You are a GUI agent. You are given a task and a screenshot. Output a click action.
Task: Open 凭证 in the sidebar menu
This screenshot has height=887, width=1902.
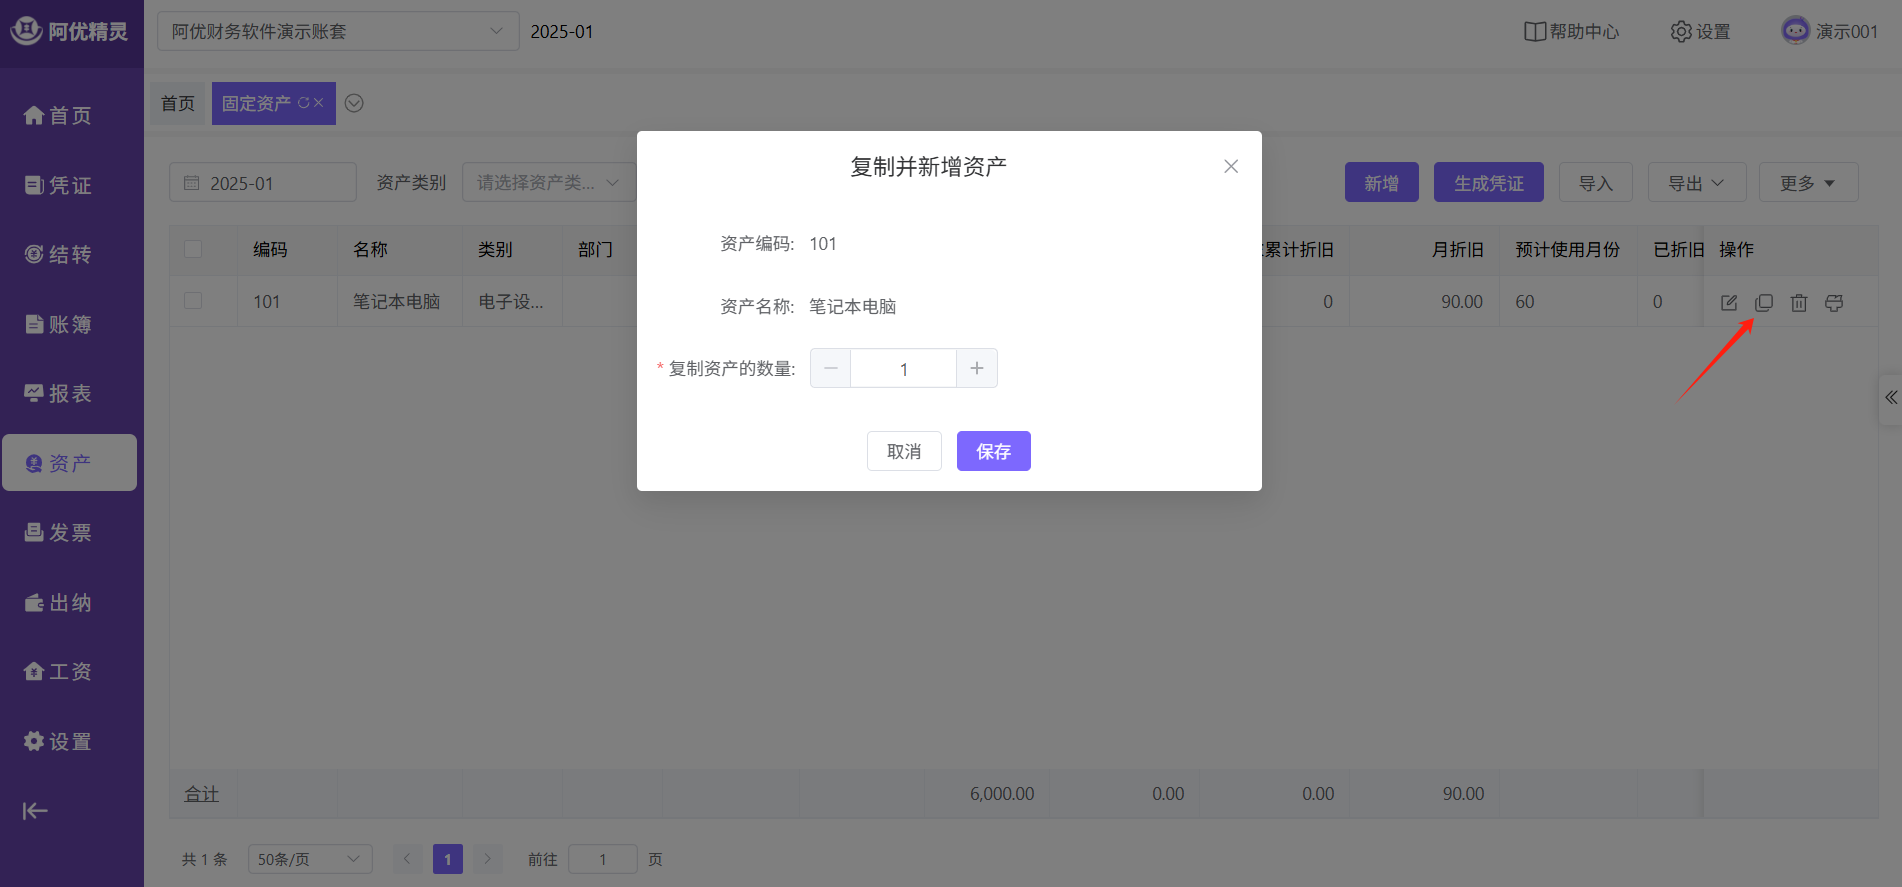(x=58, y=185)
